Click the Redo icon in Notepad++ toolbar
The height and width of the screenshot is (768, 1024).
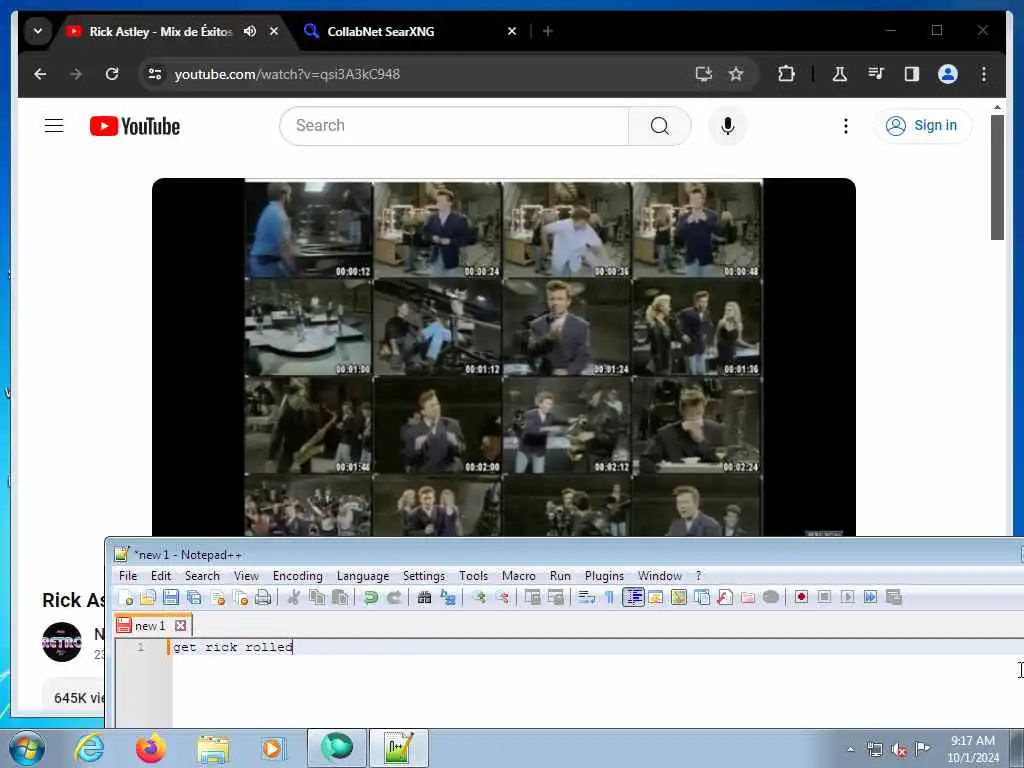click(x=394, y=598)
